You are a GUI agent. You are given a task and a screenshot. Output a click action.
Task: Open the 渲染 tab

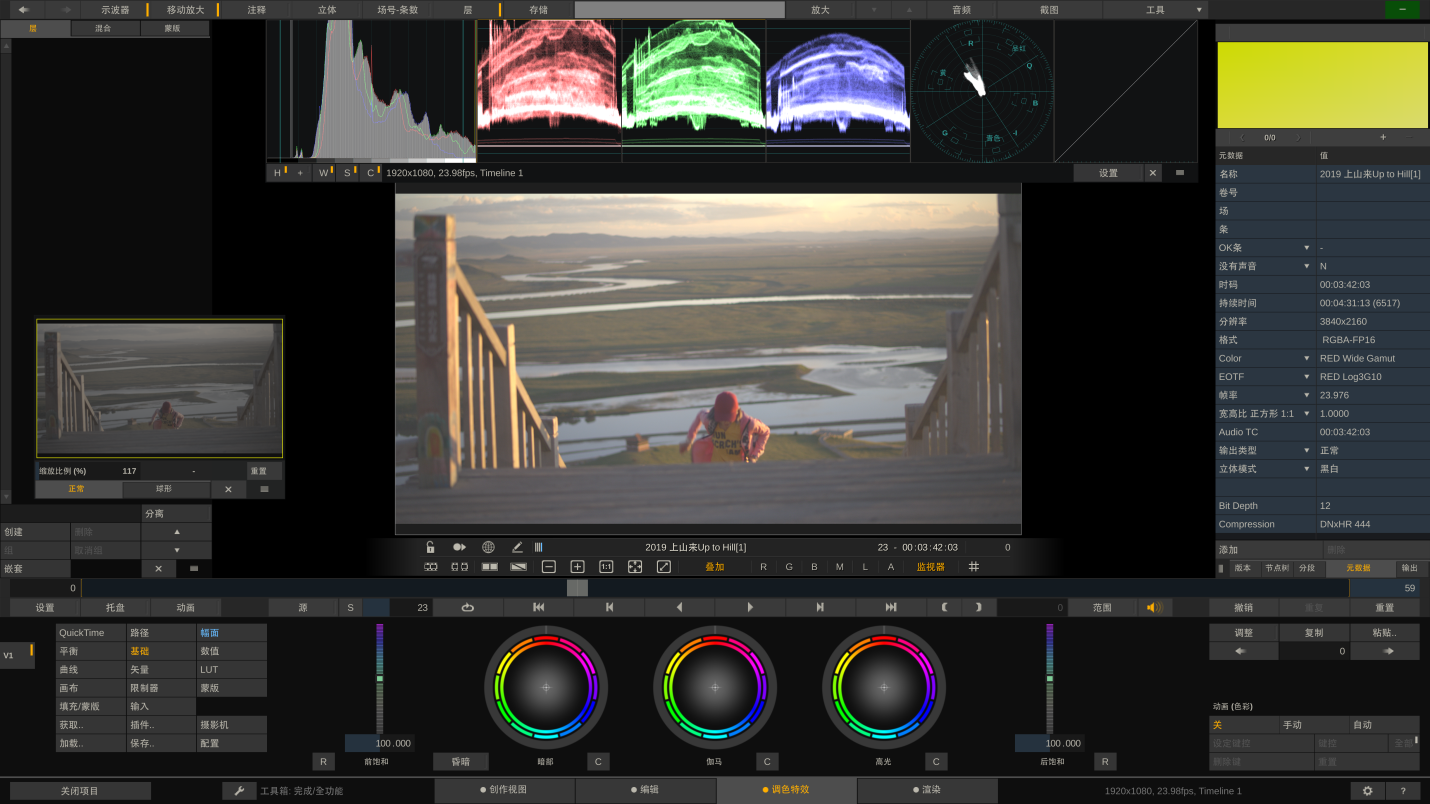[x=927, y=790]
